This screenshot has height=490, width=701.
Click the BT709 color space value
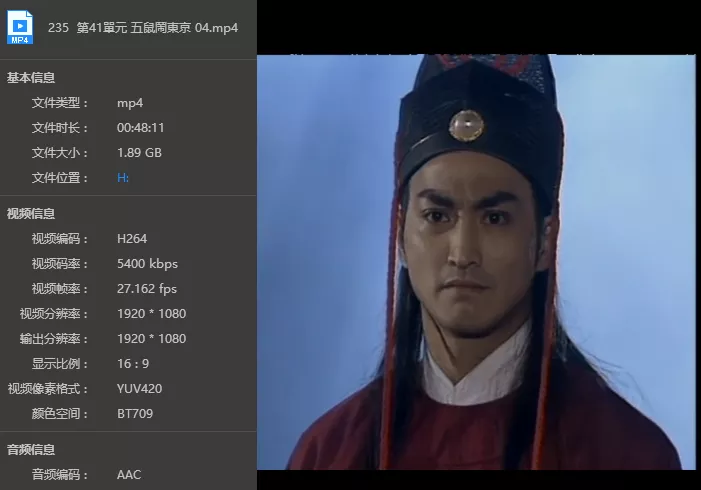coord(135,414)
